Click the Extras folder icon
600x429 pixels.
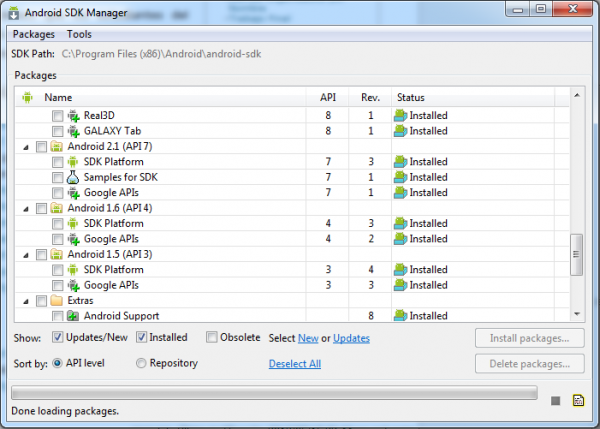(57, 300)
